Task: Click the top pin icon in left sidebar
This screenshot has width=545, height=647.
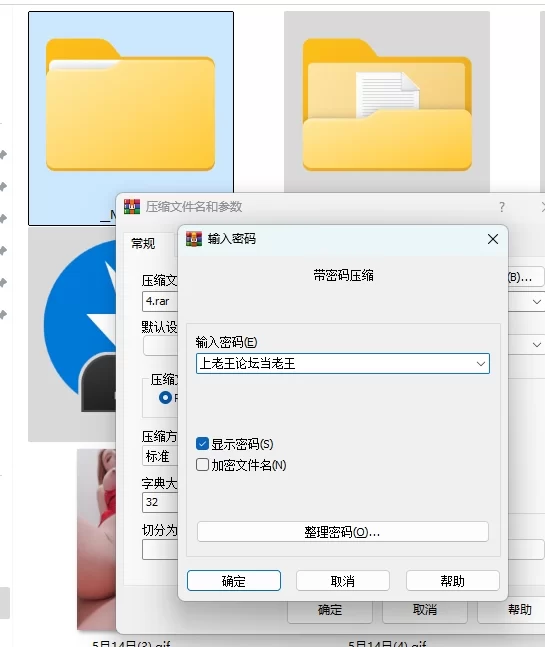Action: point(3,155)
